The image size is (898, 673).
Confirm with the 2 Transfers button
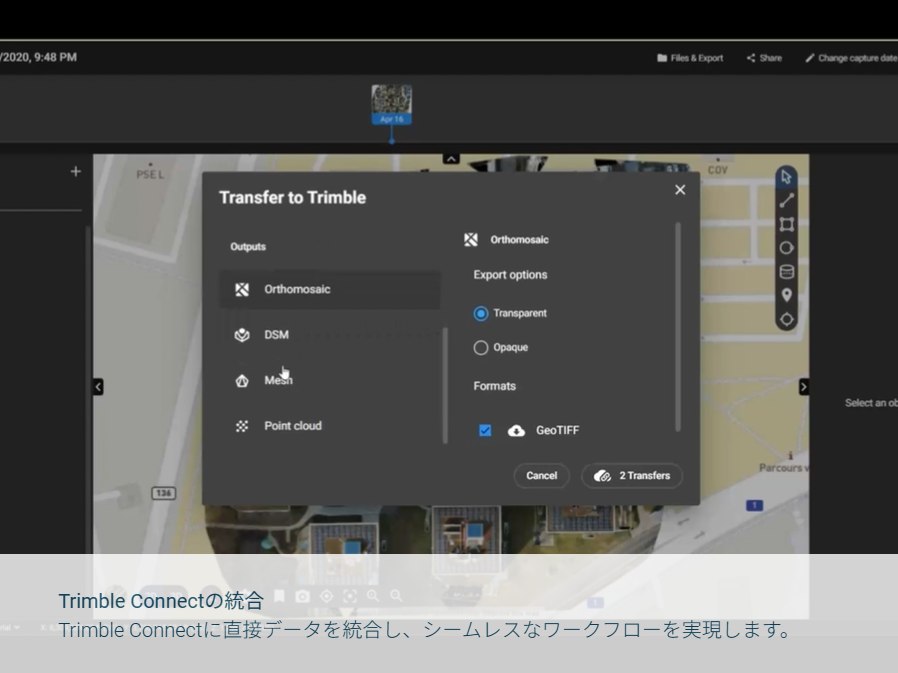coord(632,475)
